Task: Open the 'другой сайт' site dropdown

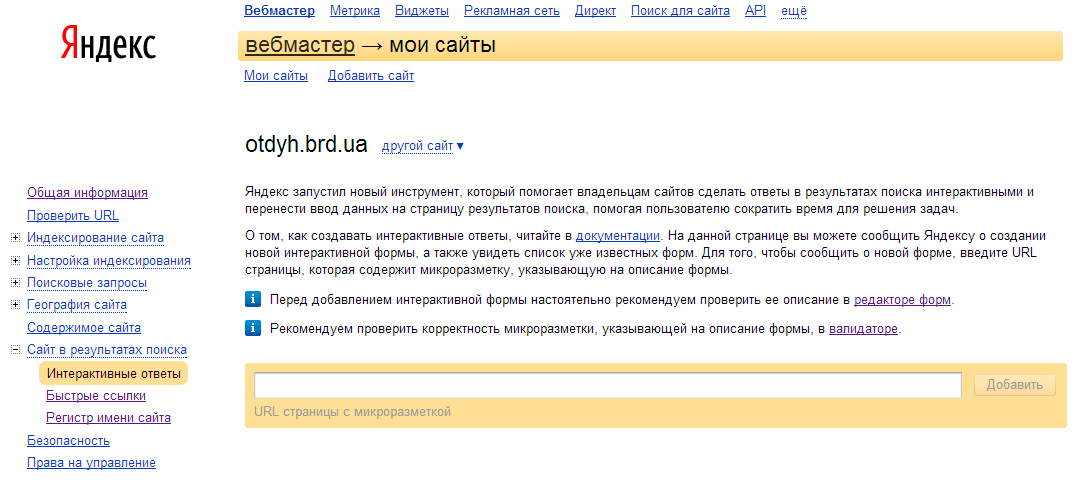Action: click(x=423, y=146)
